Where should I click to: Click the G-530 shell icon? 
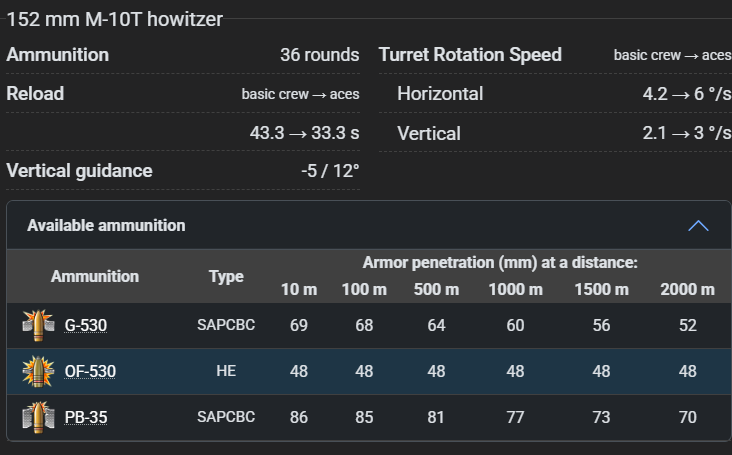[37, 326]
